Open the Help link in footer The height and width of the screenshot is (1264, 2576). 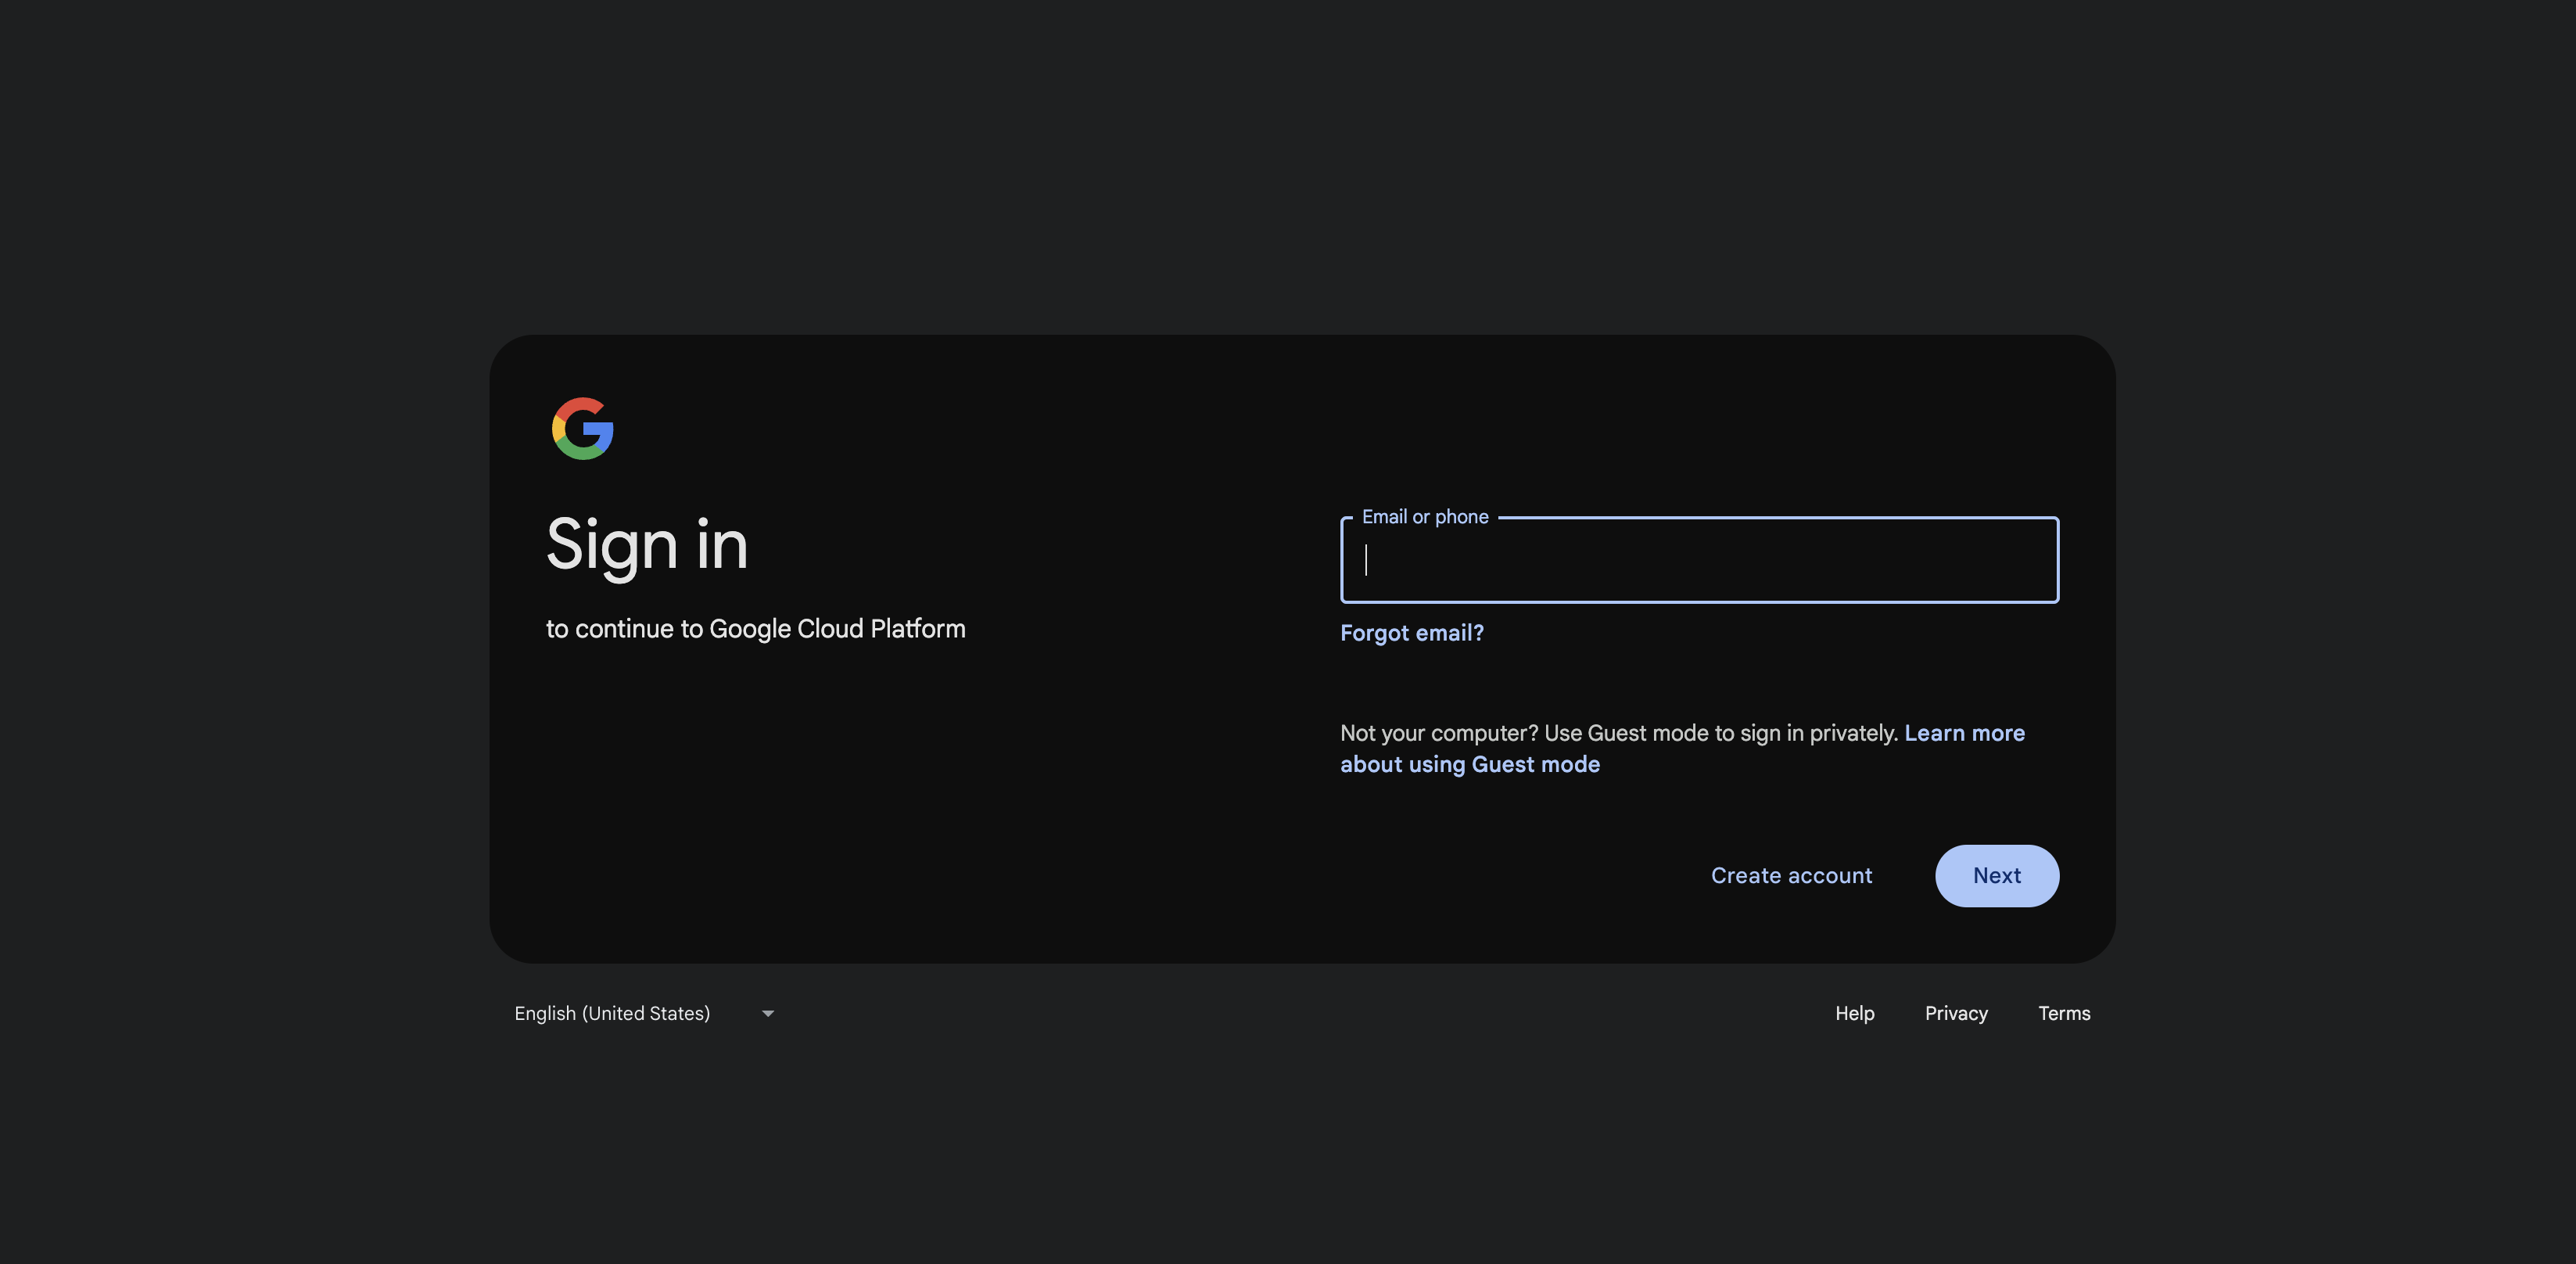[x=1854, y=1013]
